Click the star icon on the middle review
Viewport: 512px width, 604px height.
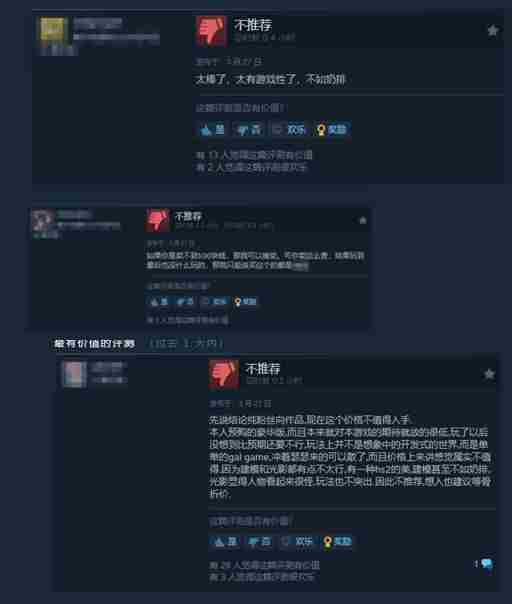pyautogui.click(x=363, y=220)
